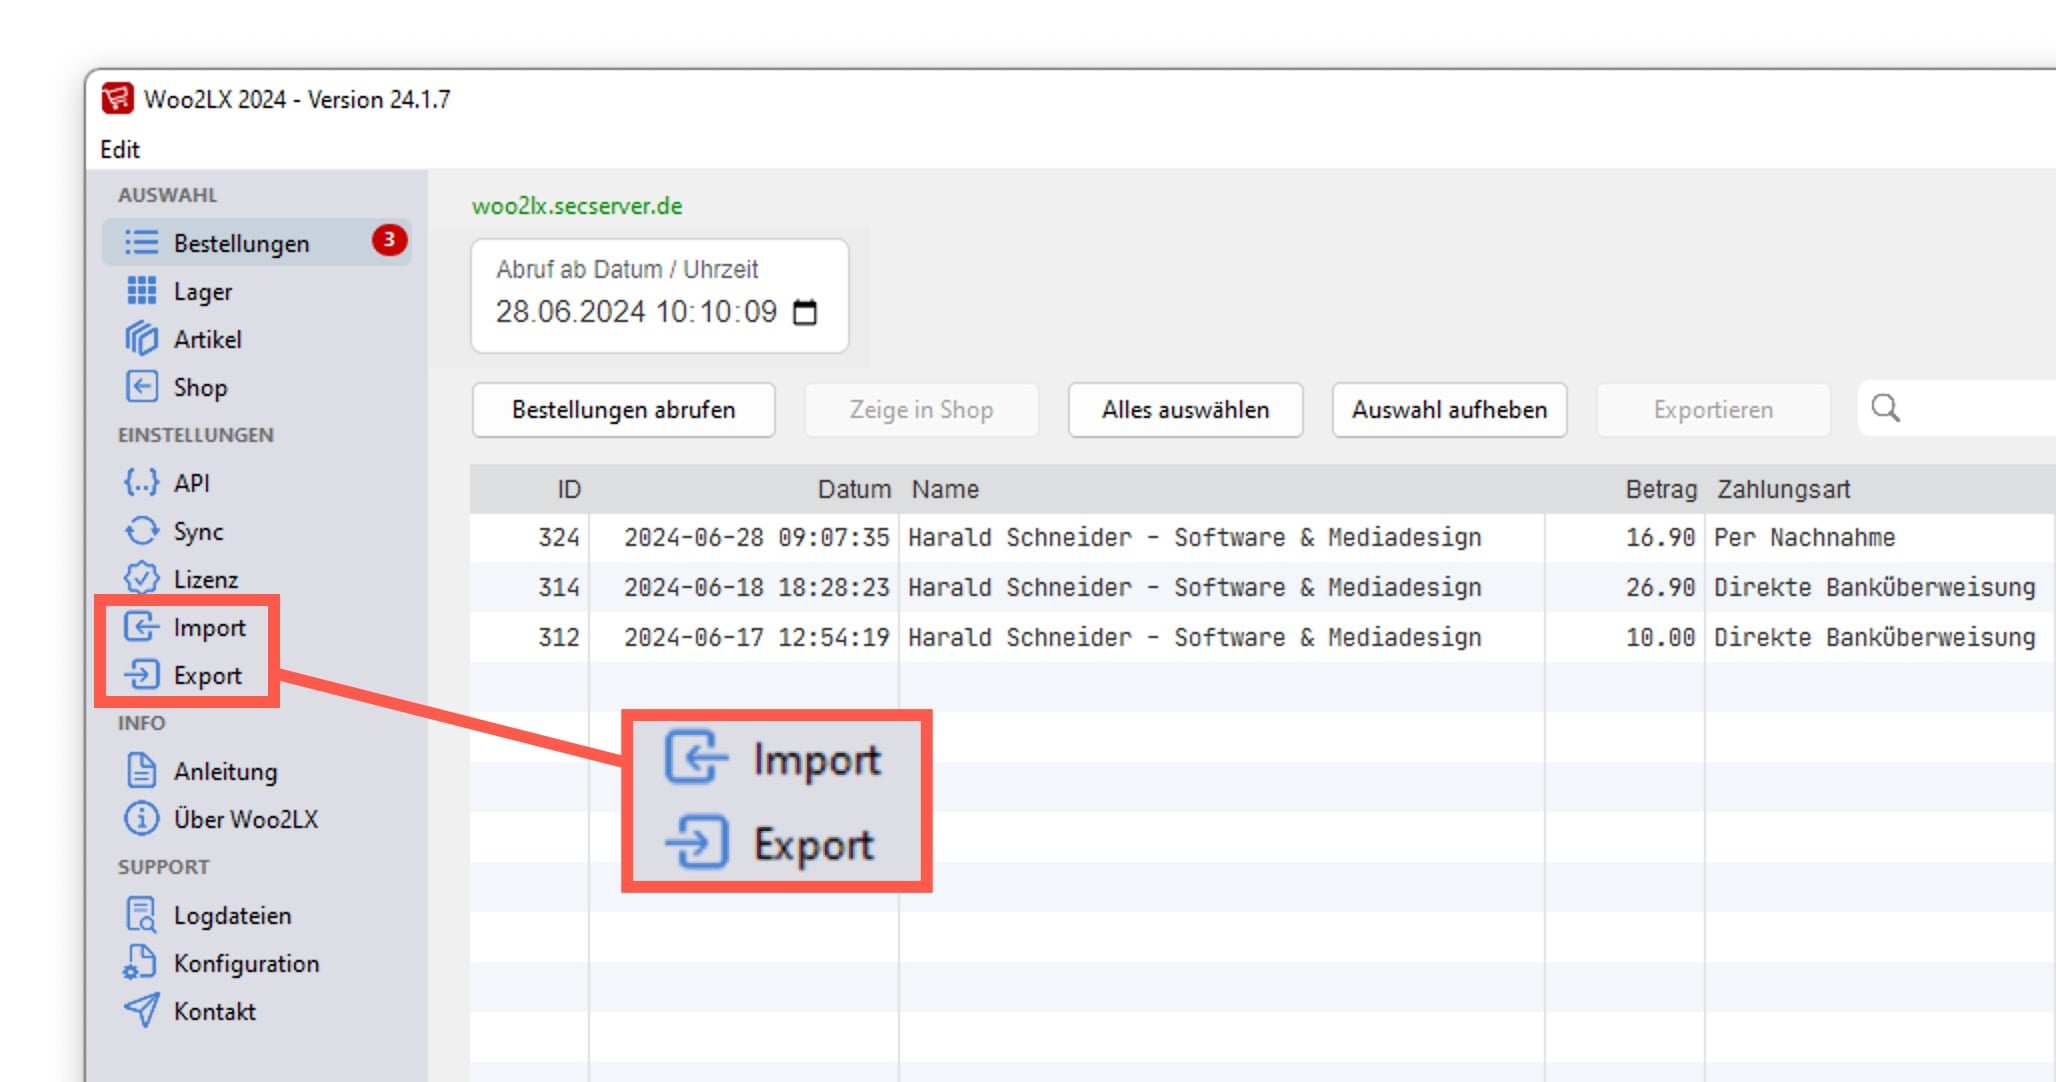The height and width of the screenshot is (1082, 2056).
Task: Click the Artikel icon in sidebar
Action: [141, 339]
